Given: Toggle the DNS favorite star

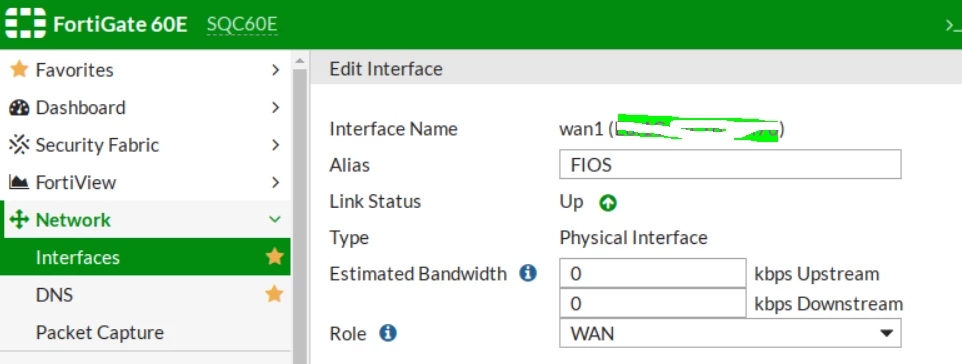Looking at the screenshot, I should (x=274, y=294).
